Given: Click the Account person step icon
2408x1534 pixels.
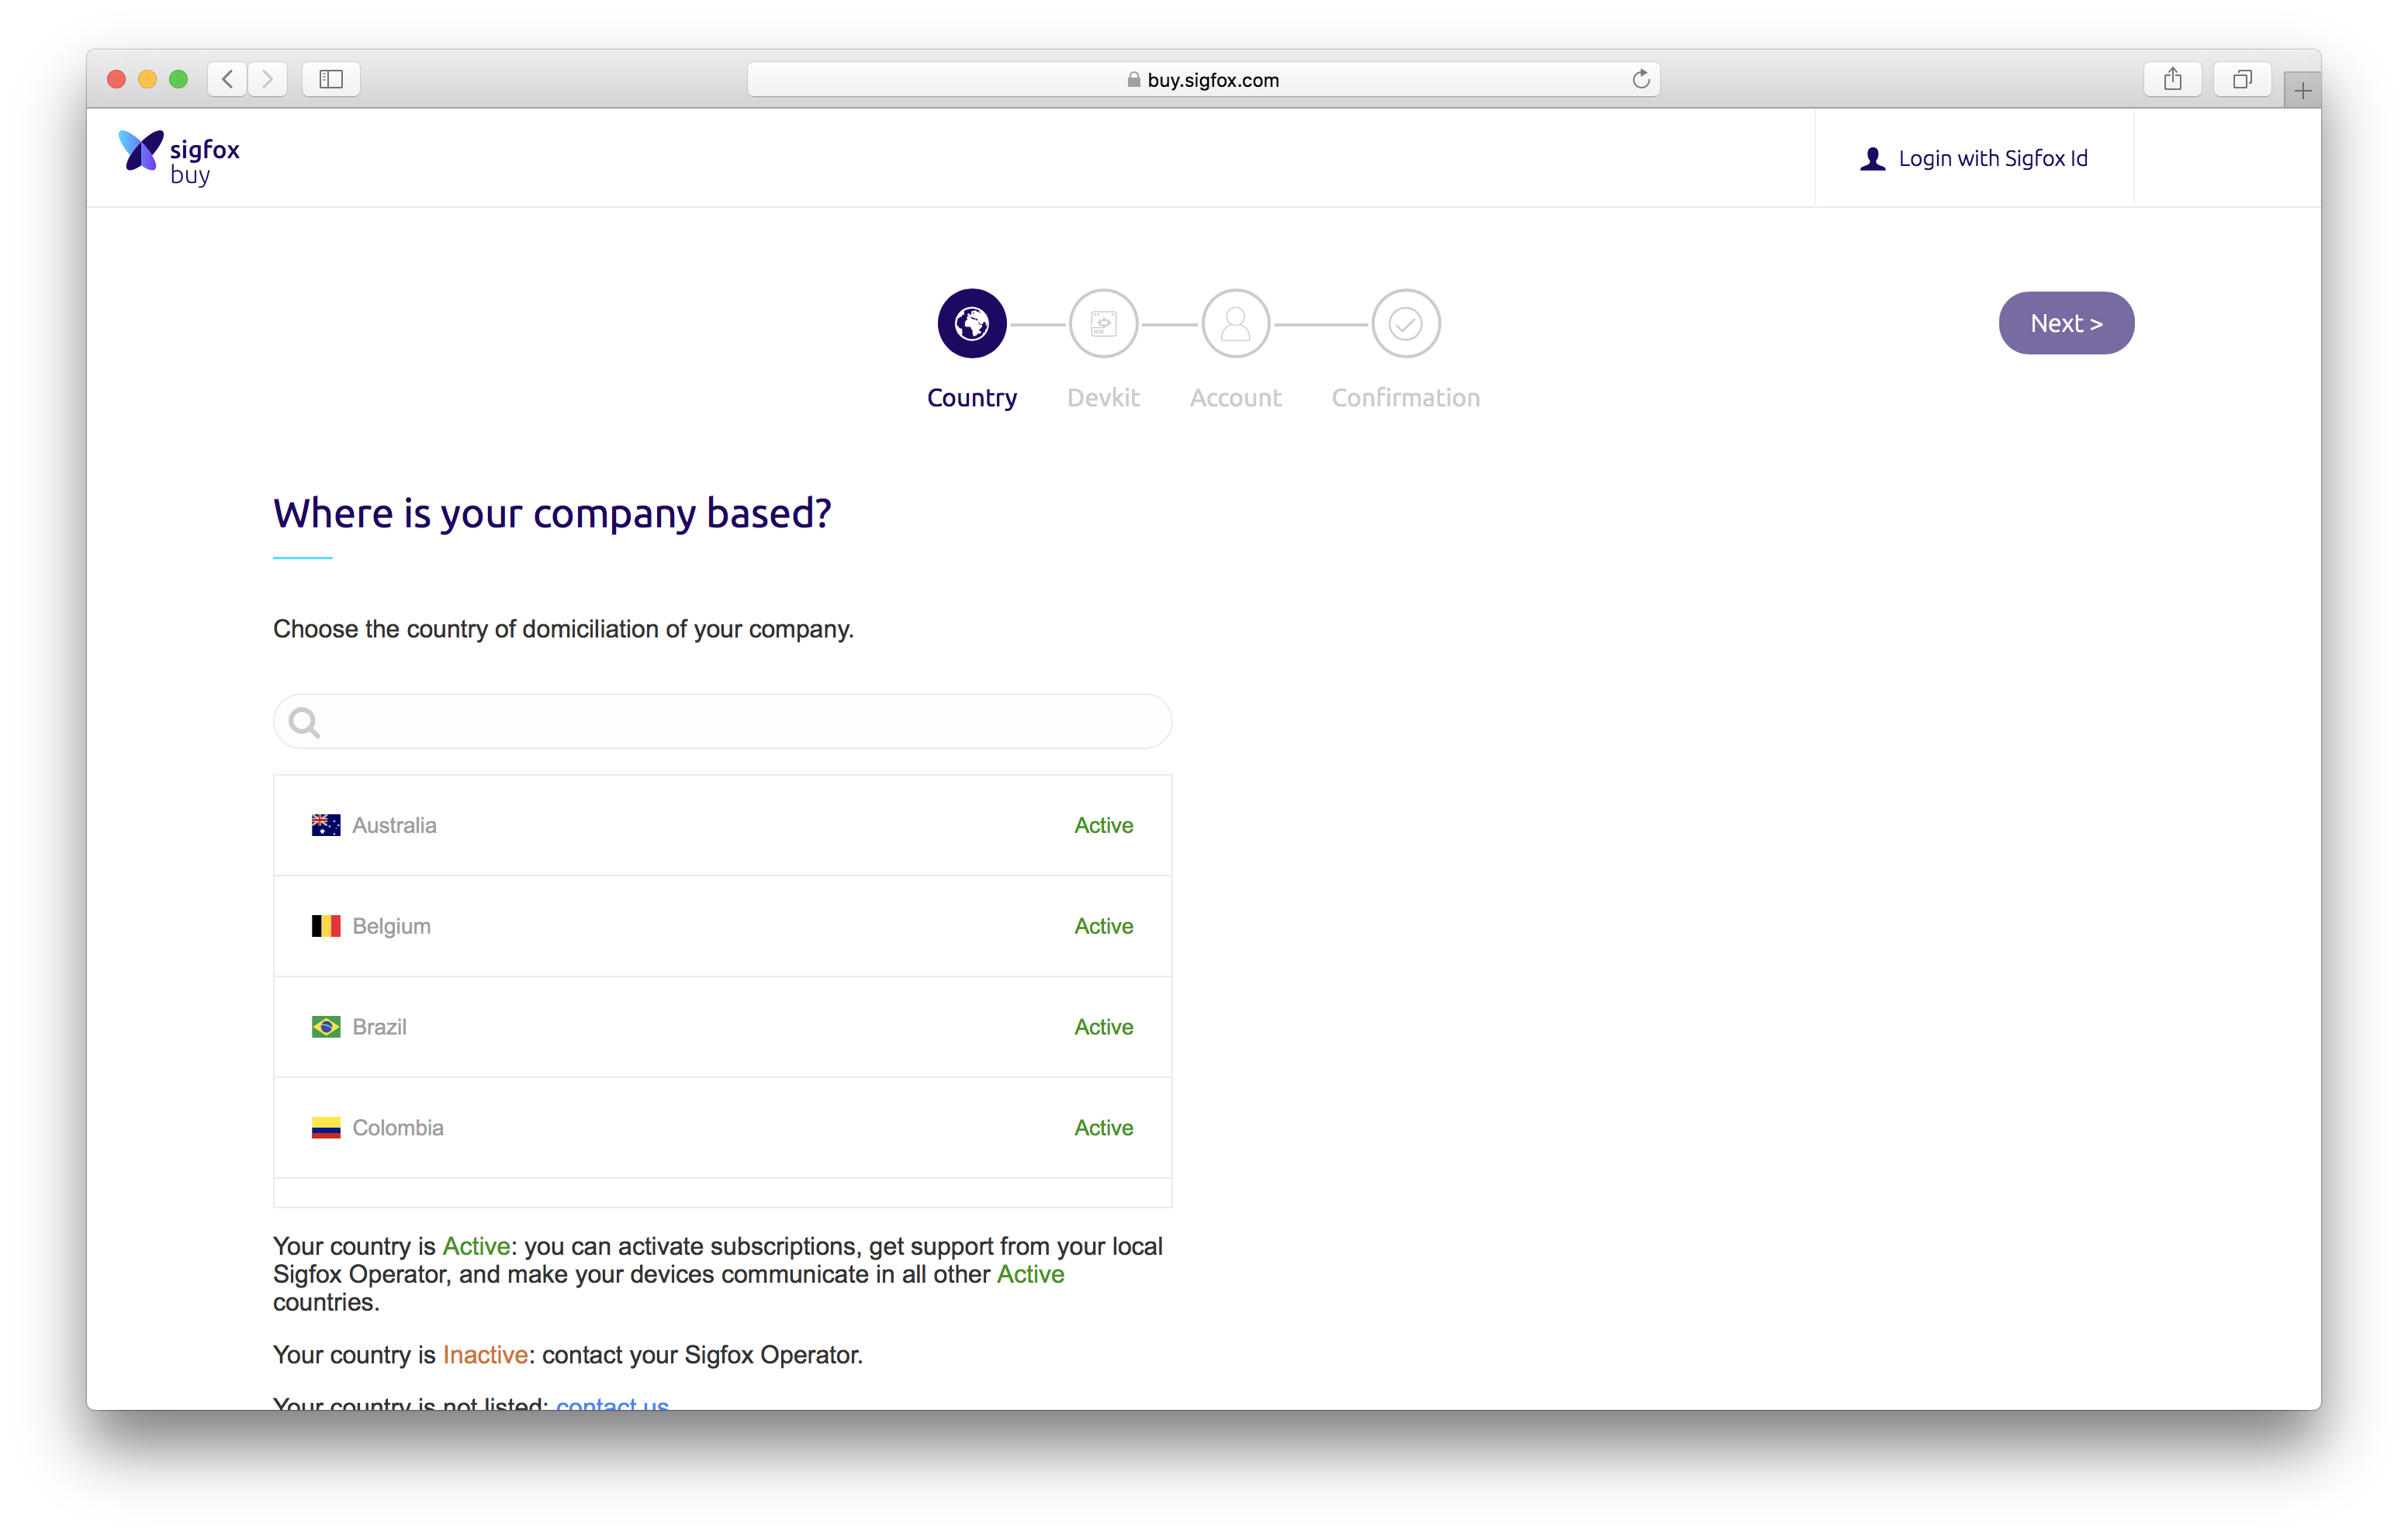Looking at the screenshot, I should pyautogui.click(x=1235, y=323).
